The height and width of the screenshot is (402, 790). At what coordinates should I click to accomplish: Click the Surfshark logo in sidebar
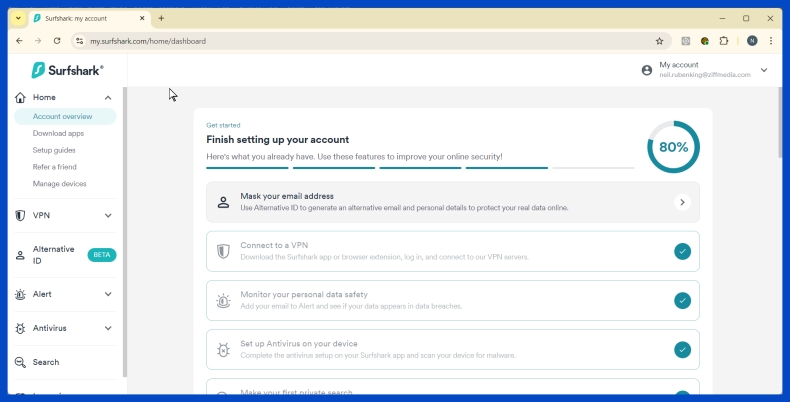coord(67,70)
